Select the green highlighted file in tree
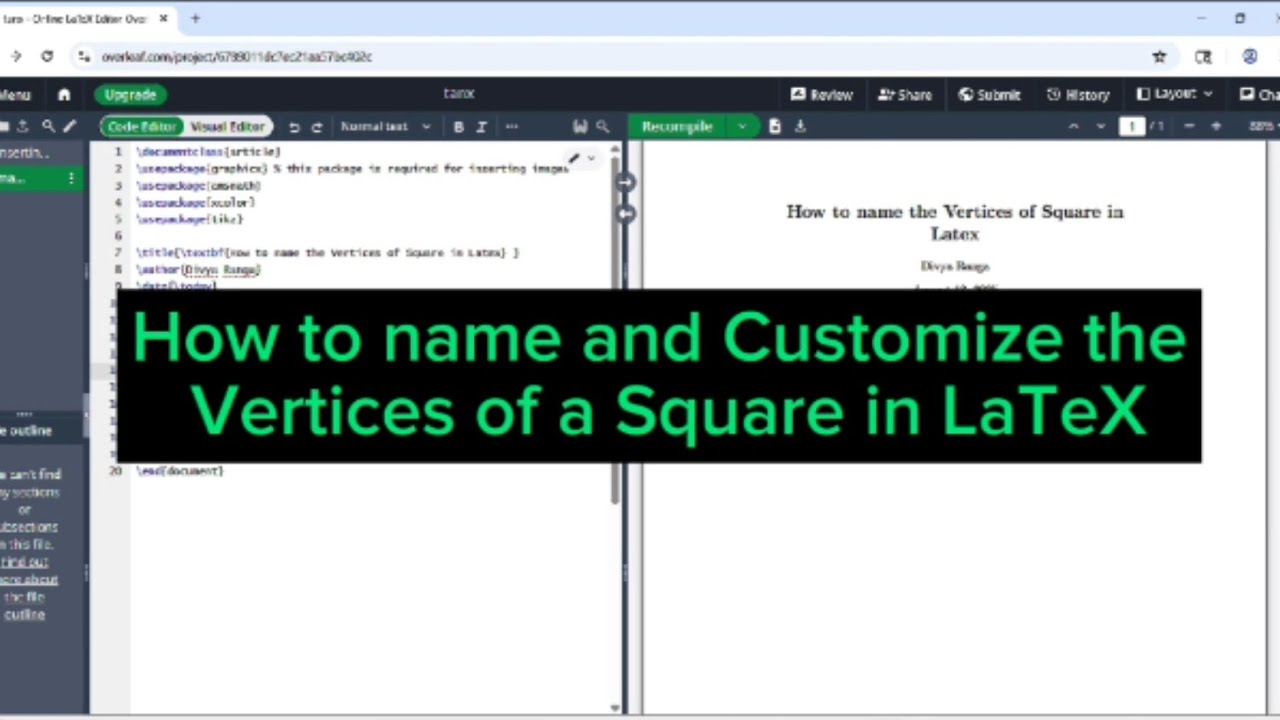Viewport: 1280px width, 720px height. [40, 178]
